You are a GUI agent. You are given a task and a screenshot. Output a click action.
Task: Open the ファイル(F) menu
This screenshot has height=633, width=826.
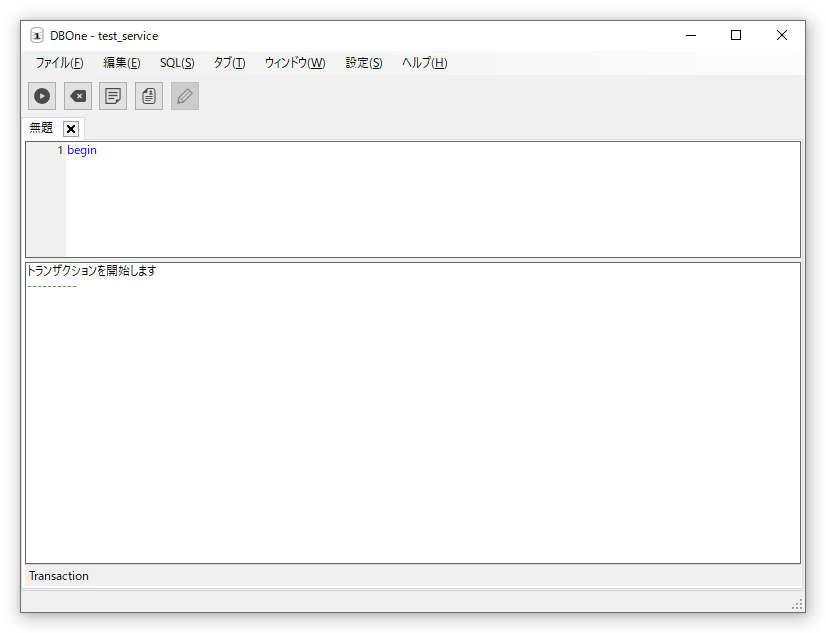pyautogui.click(x=59, y=63)
